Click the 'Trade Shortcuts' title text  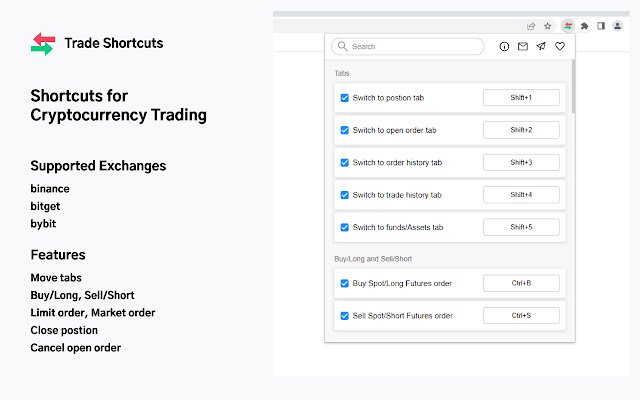tap(114, 43)
